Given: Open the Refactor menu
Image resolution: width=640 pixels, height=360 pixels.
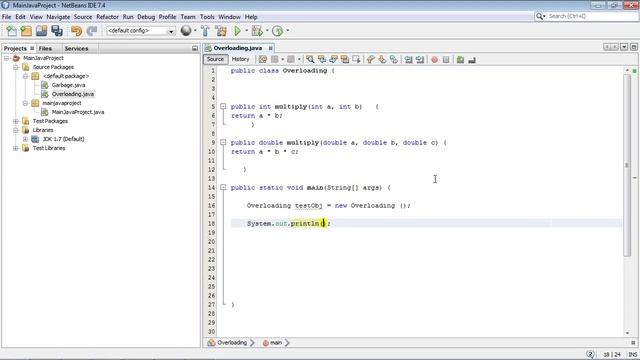Looking at the screenshot, I should tap(107, 17).
